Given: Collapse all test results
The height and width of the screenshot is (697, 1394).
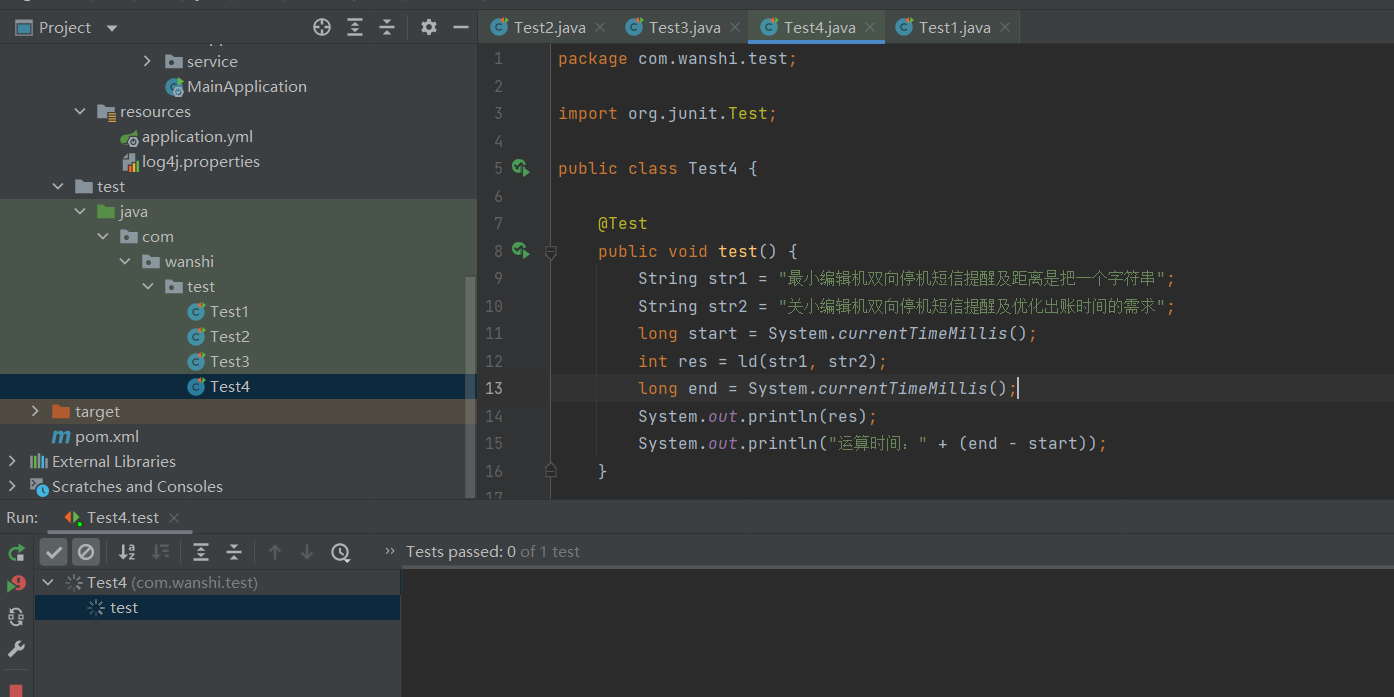Looking at the screenshot, I should pos(234,552).
